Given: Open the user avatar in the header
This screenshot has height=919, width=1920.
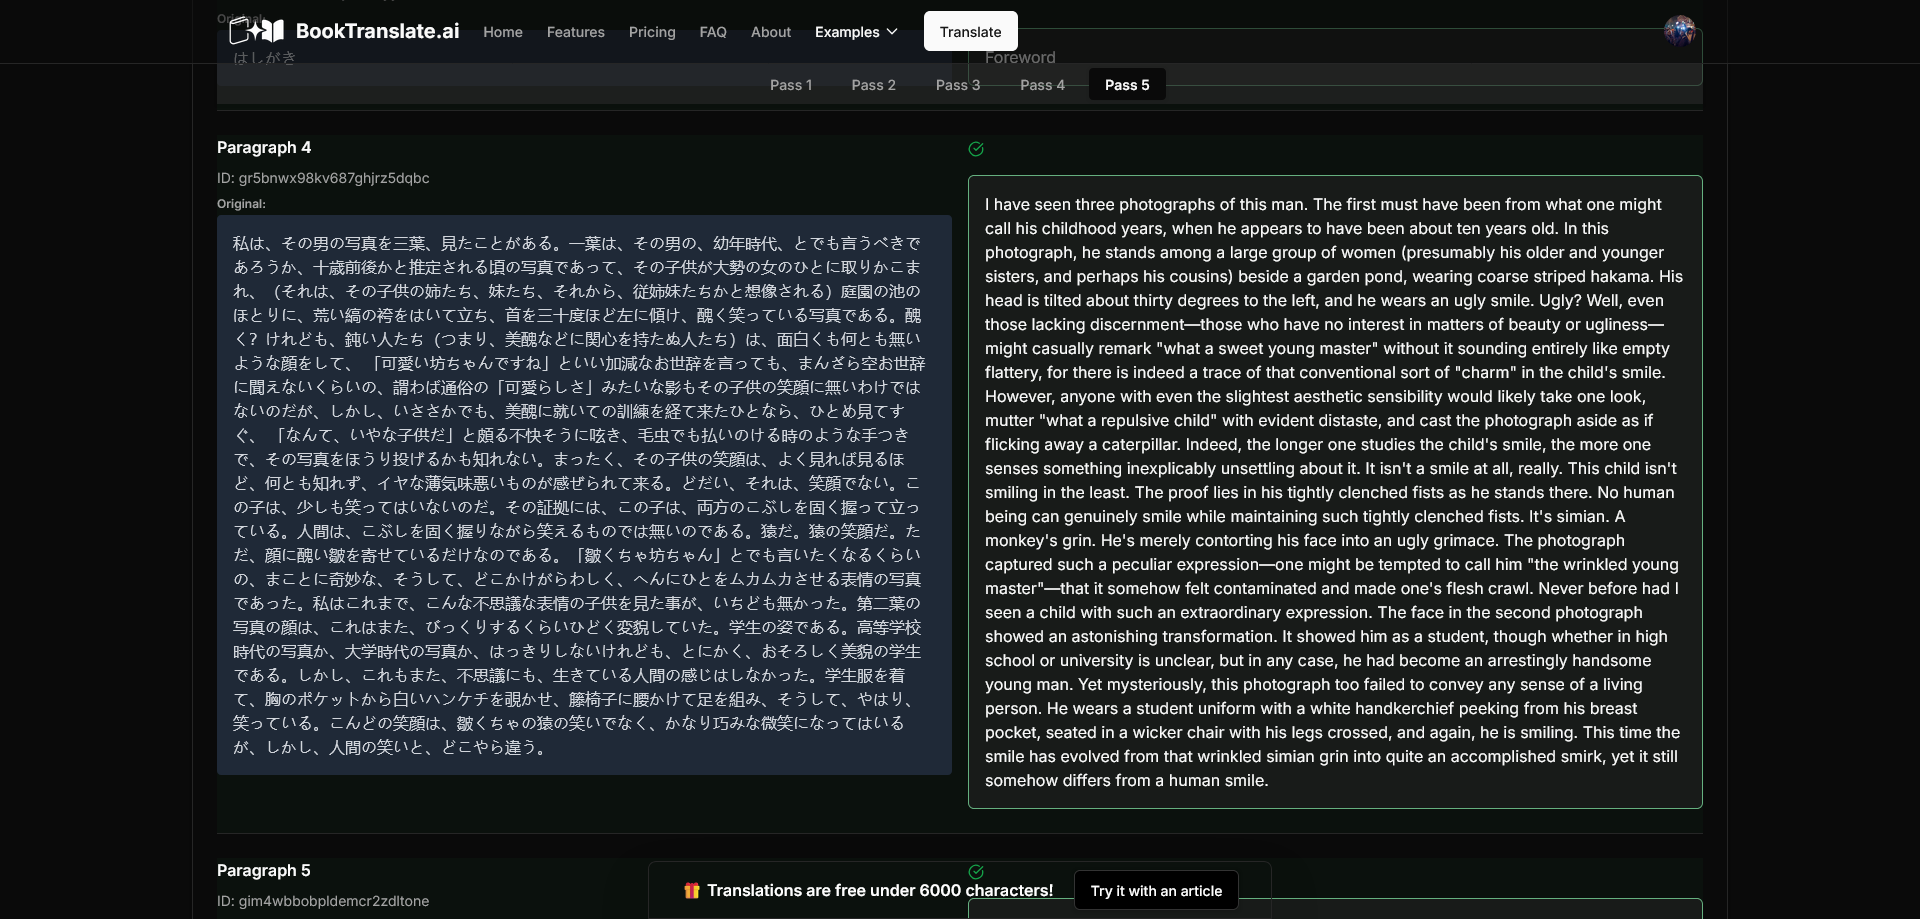Looking at the screenshot, I should tap(1680, 31).
